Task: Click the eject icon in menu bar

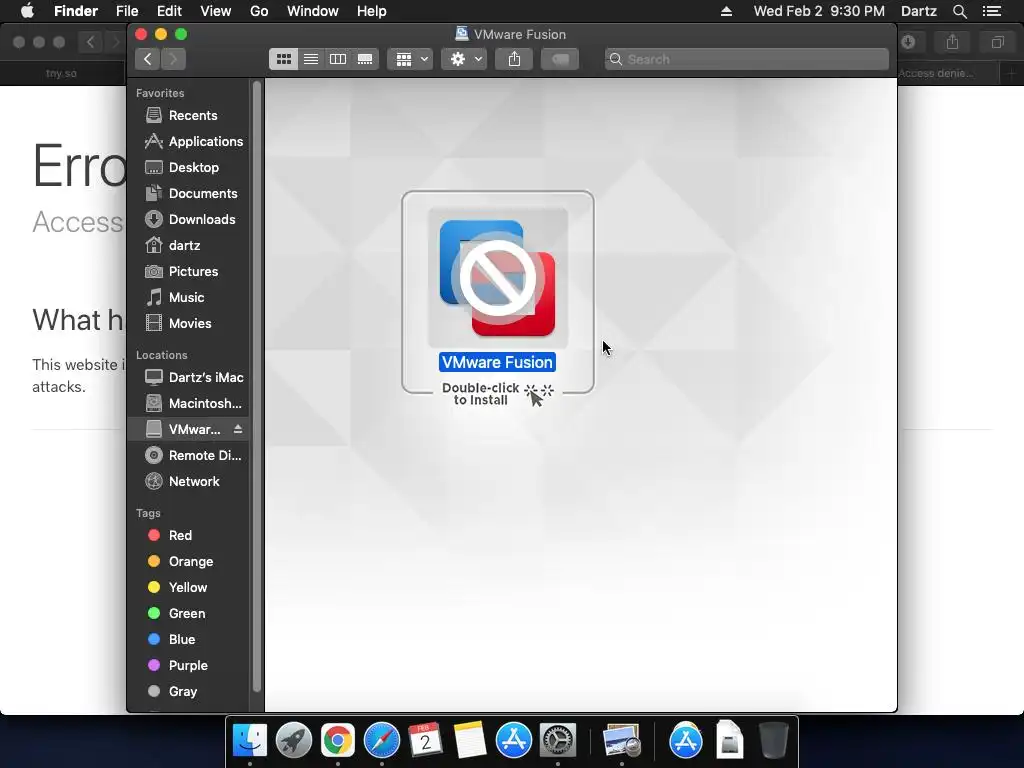Action: pyautogui.click(x=726, y=11)
